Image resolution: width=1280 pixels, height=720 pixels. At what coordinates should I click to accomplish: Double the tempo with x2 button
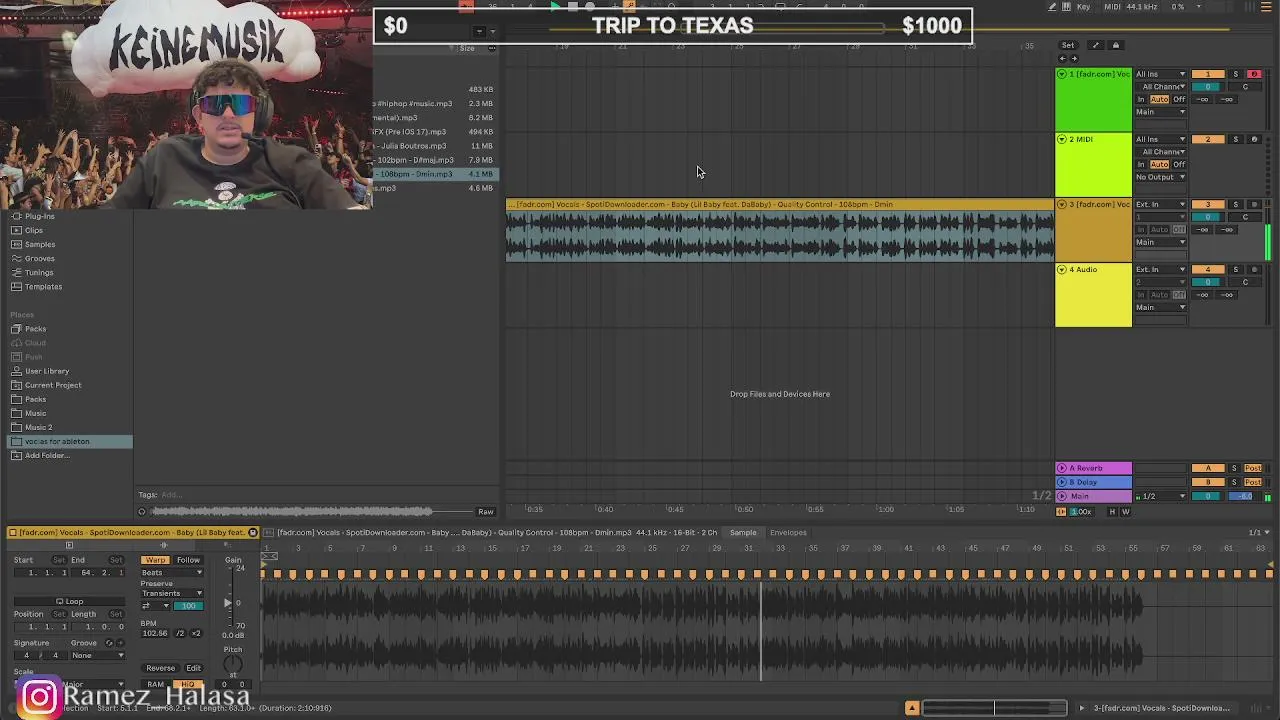(x=195, y=633)
